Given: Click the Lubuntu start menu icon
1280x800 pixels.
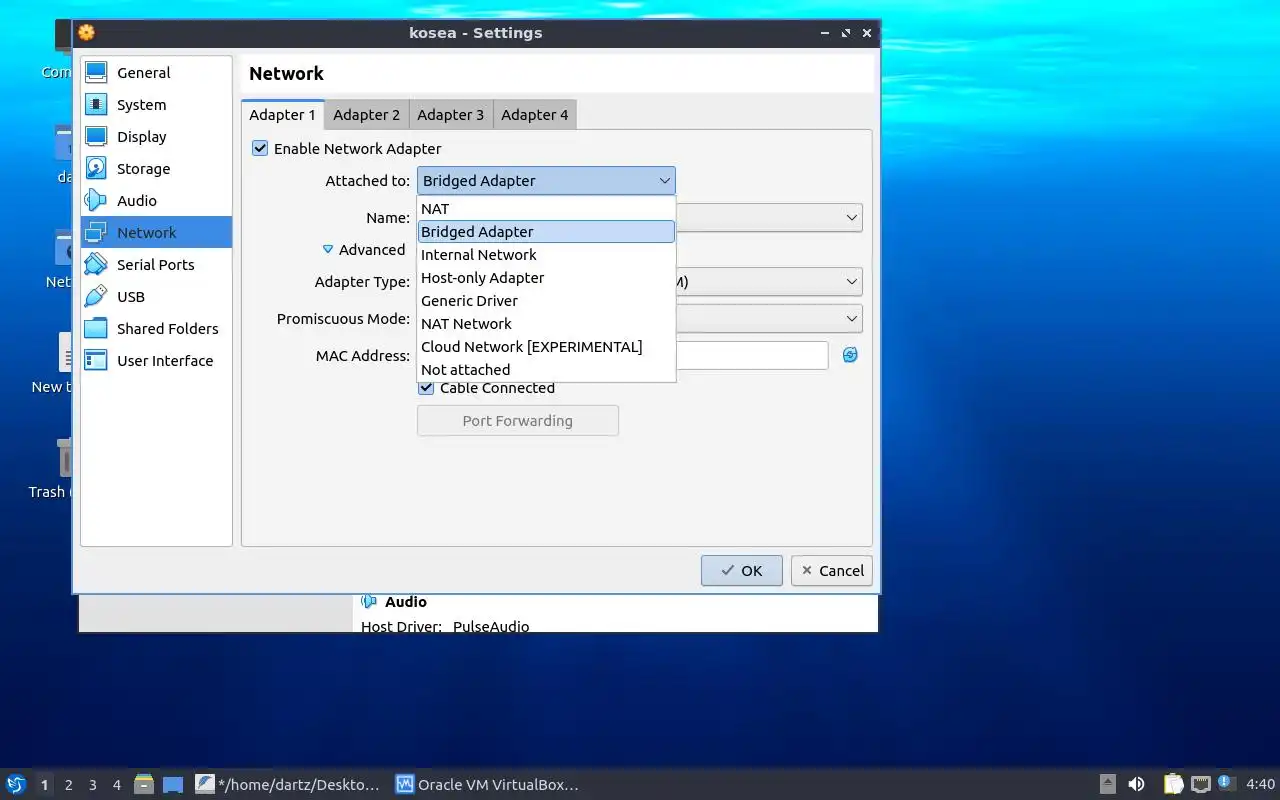Looking at the screenshot, I should click(x=15, y=784).
